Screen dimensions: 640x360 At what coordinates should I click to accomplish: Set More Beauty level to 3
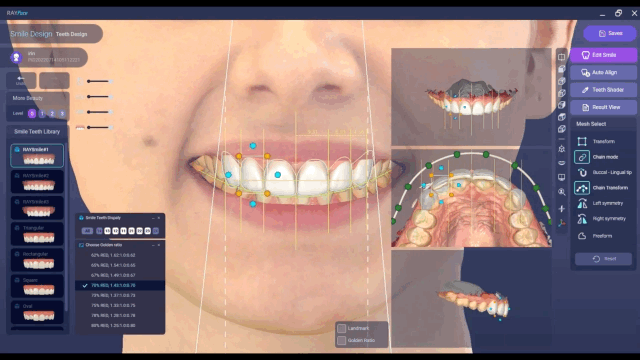[x=62, y=113]
